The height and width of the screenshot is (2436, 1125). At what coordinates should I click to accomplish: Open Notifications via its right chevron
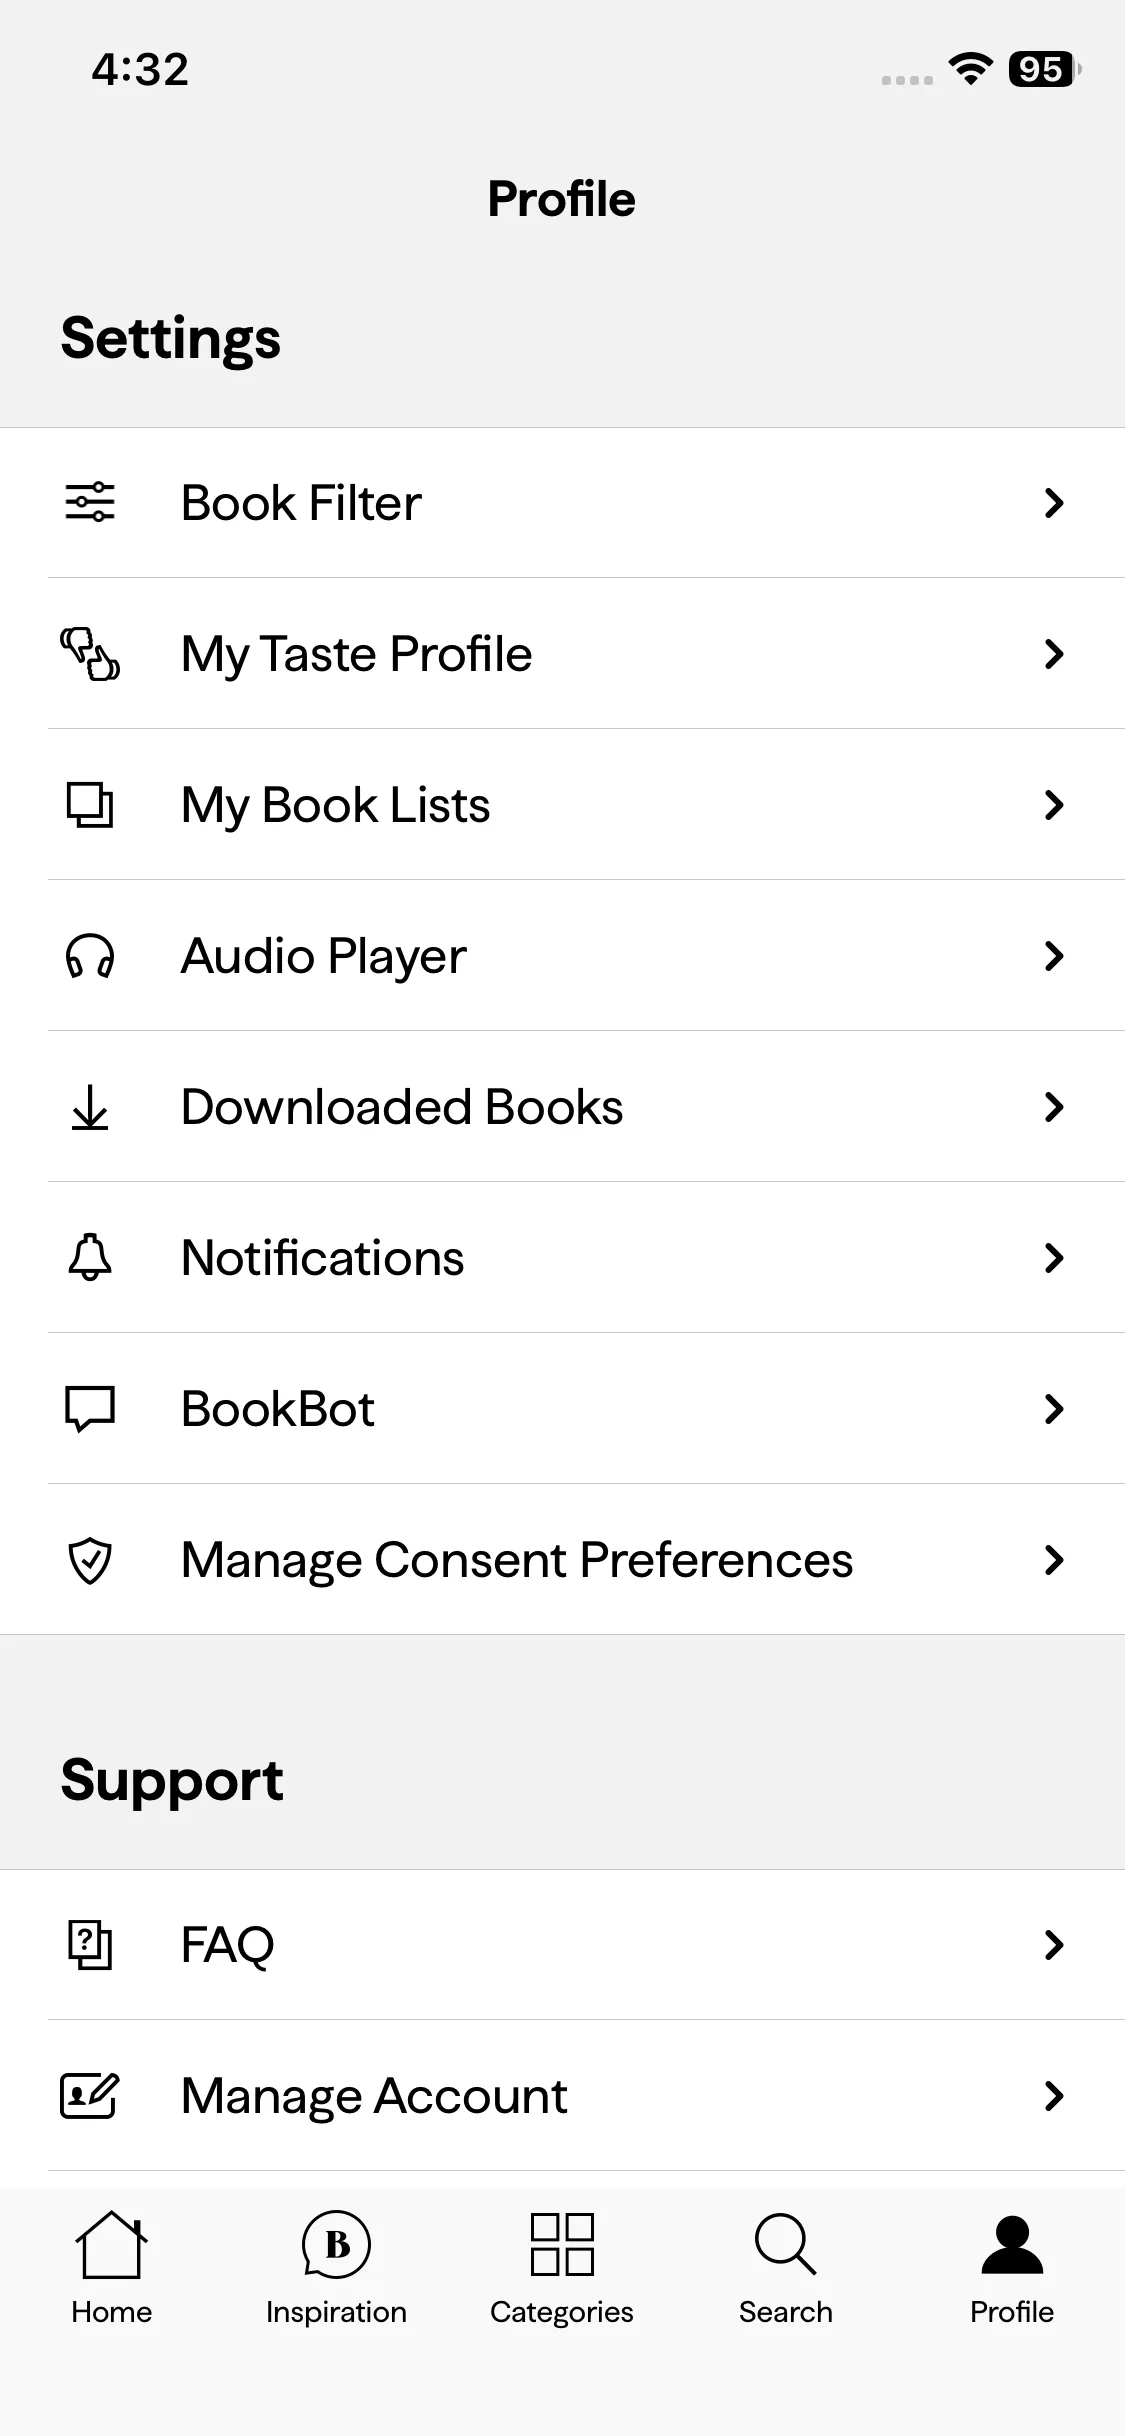(x=1054, y=1258)
